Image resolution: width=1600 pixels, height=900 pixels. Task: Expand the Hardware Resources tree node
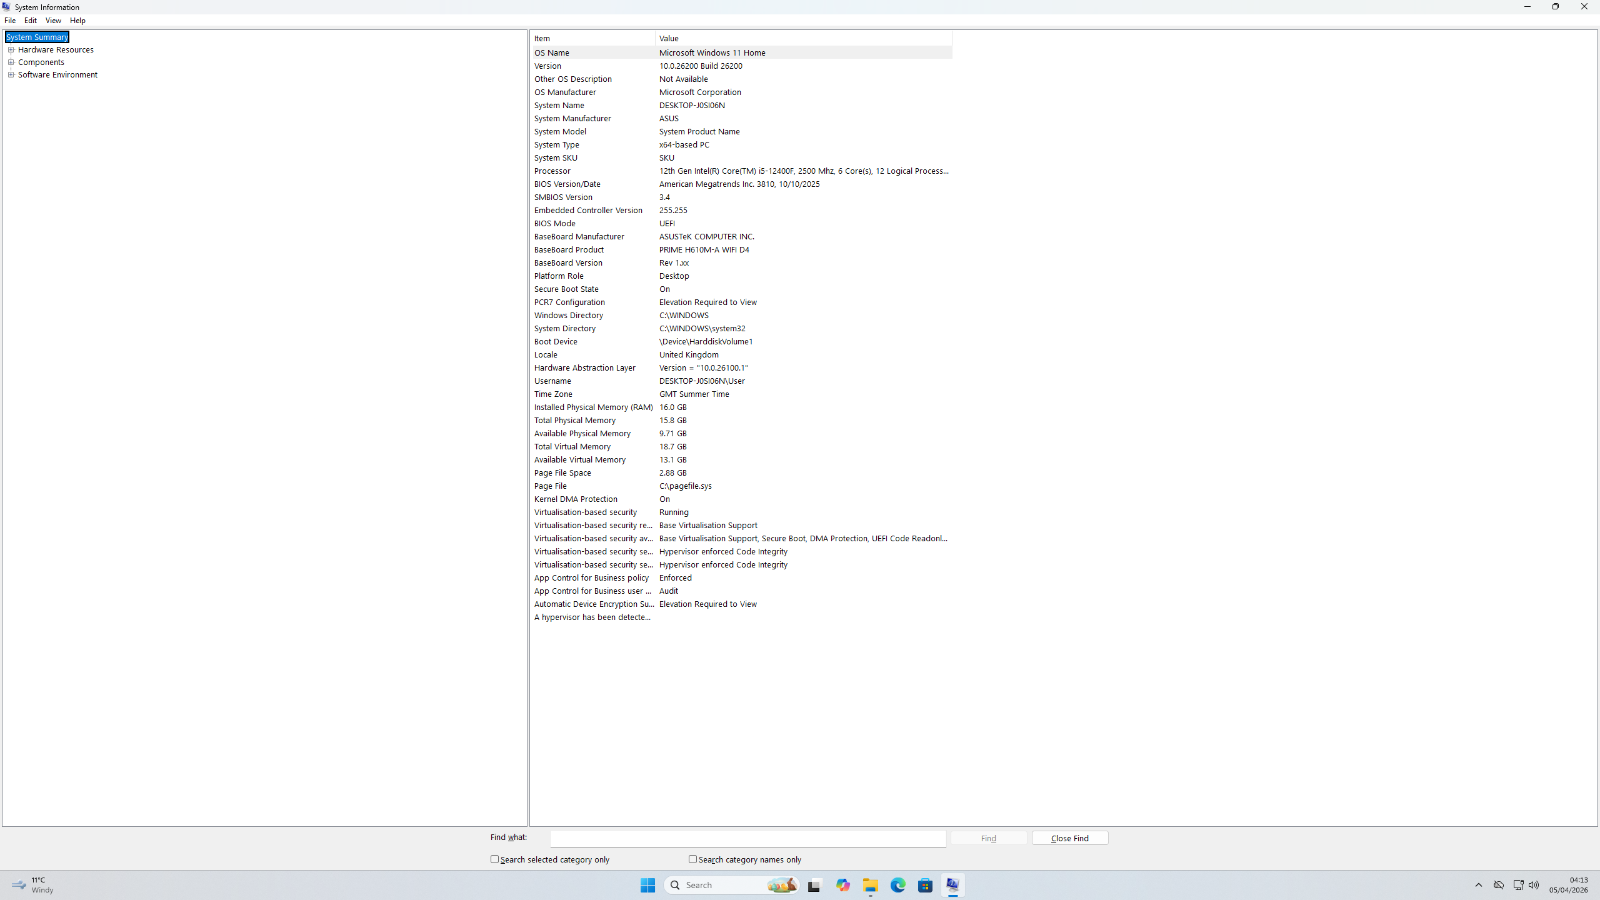[x=11, y=49]
